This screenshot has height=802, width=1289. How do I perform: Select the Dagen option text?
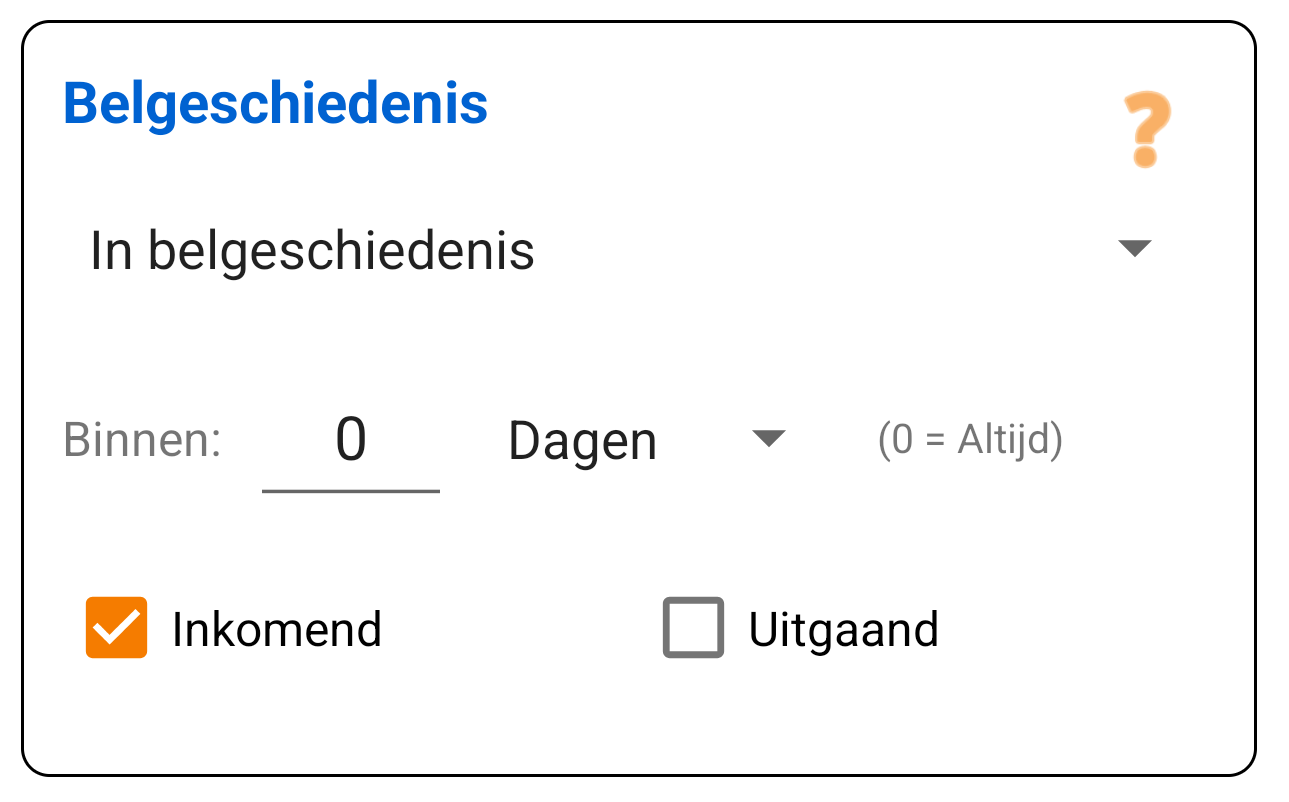point(583,440)
